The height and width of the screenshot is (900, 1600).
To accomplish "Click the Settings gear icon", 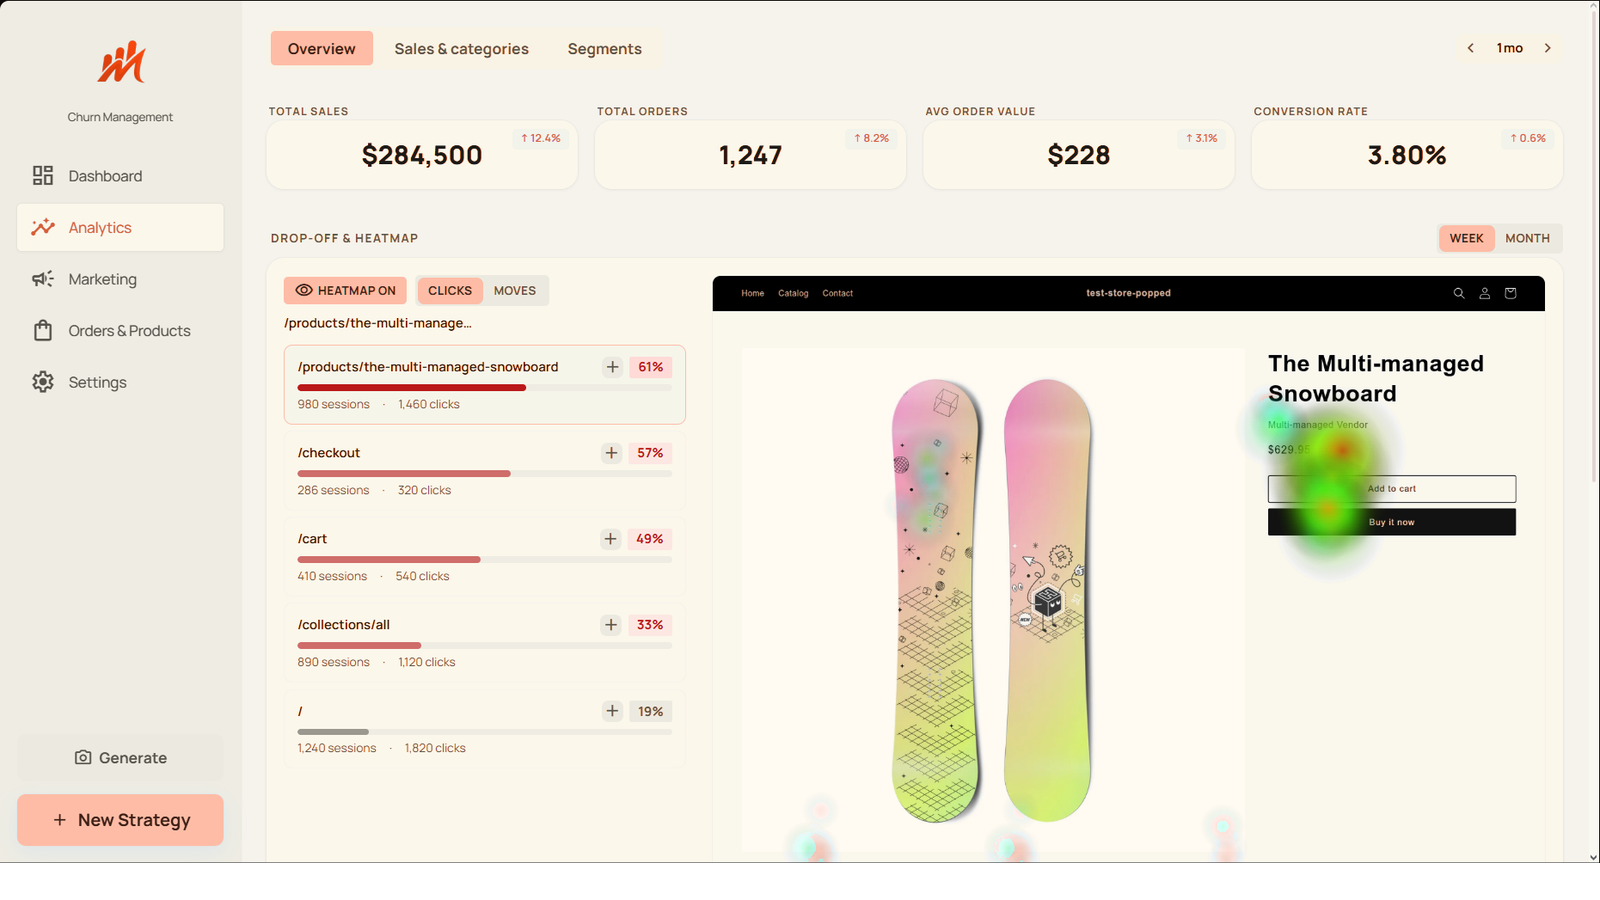I will (43, 382).
